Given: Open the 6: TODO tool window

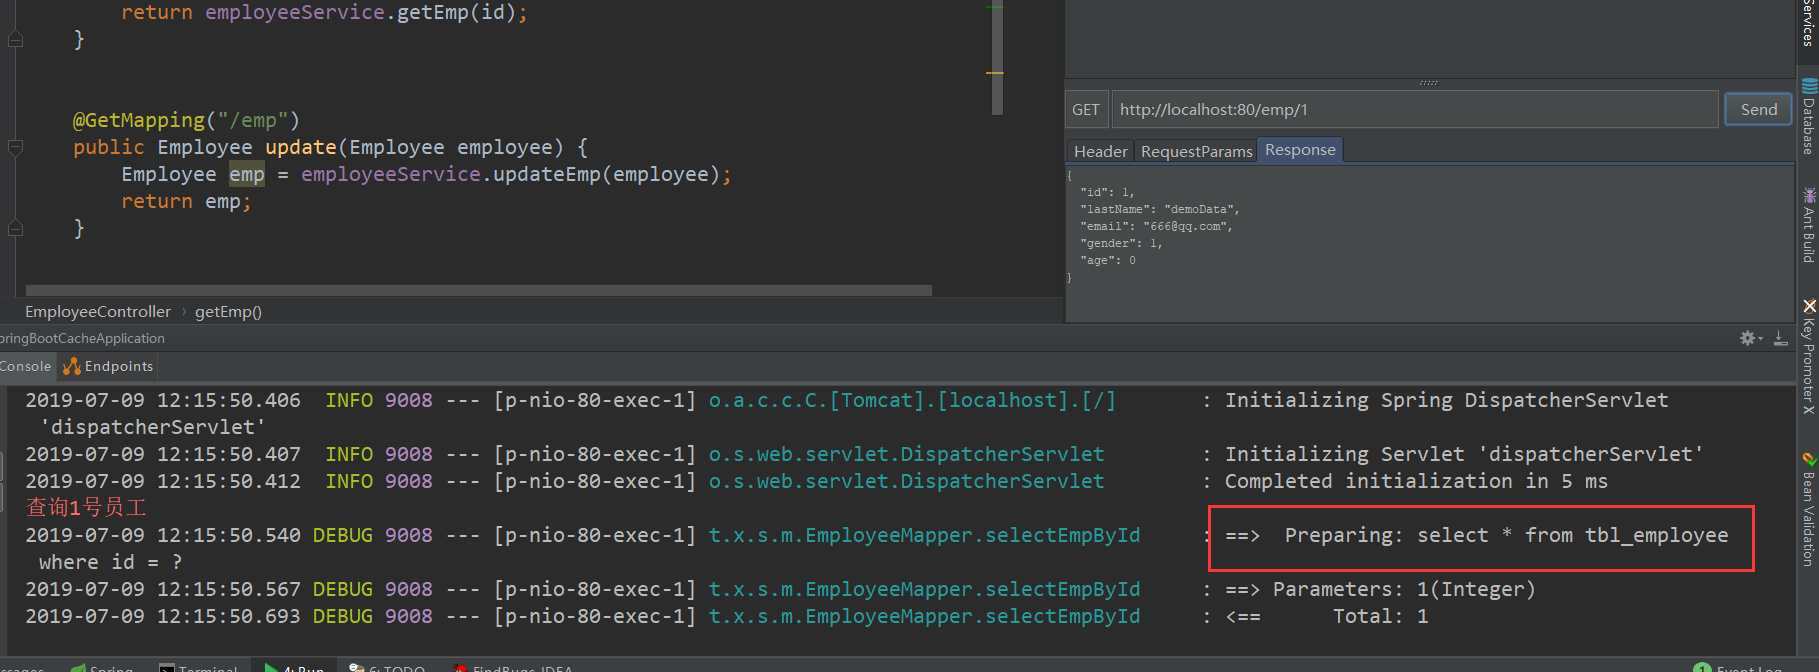Looking at the screenshot, I should click(x=388, y=666).
